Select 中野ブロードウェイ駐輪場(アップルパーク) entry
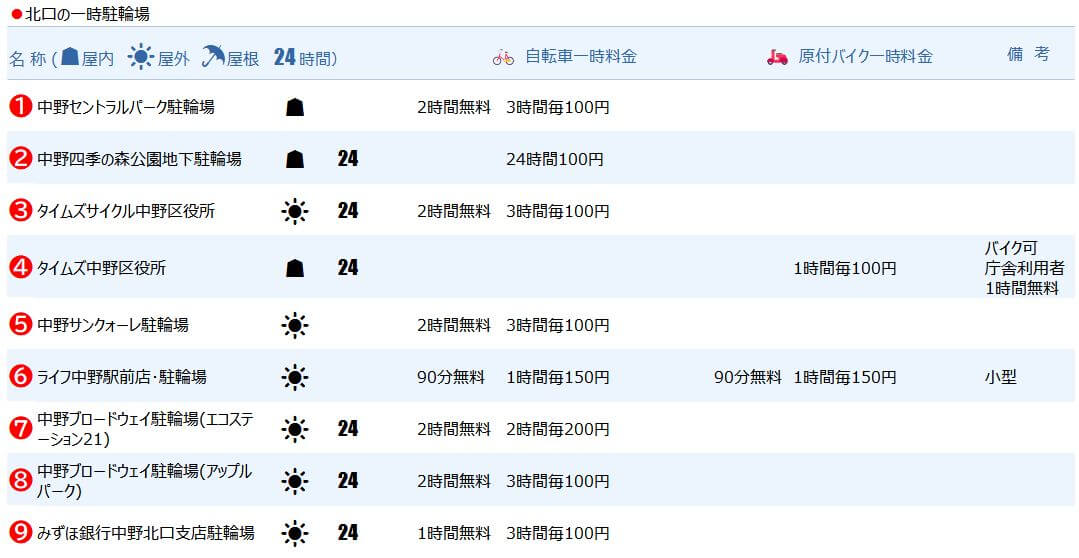 144,481
